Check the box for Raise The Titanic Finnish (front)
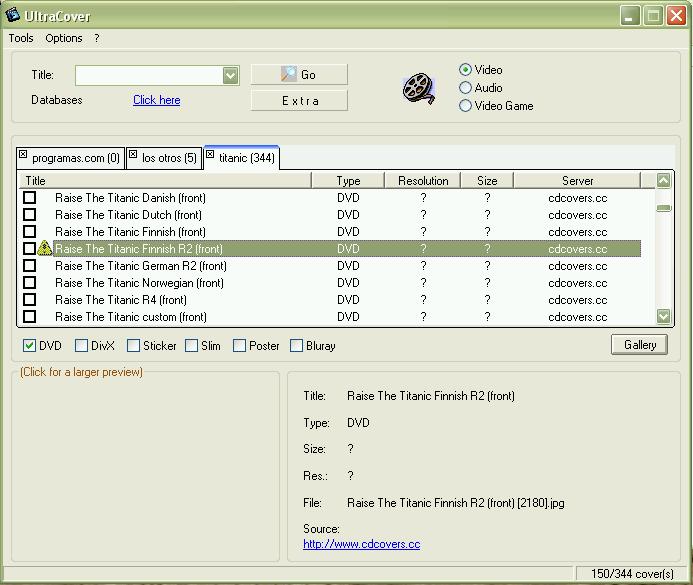The height and width of the screenshot is (585, 693). click(30, 232)
